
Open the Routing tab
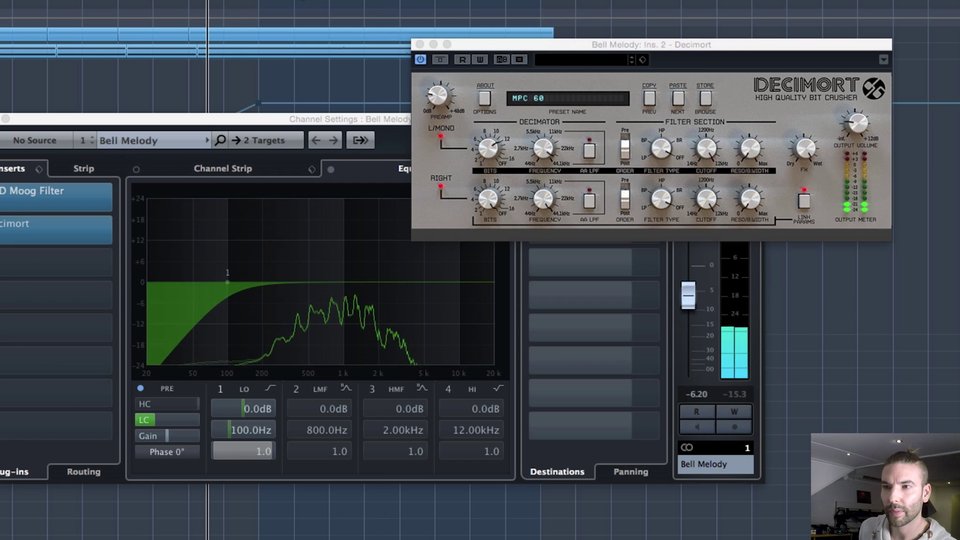click(84, 472)
